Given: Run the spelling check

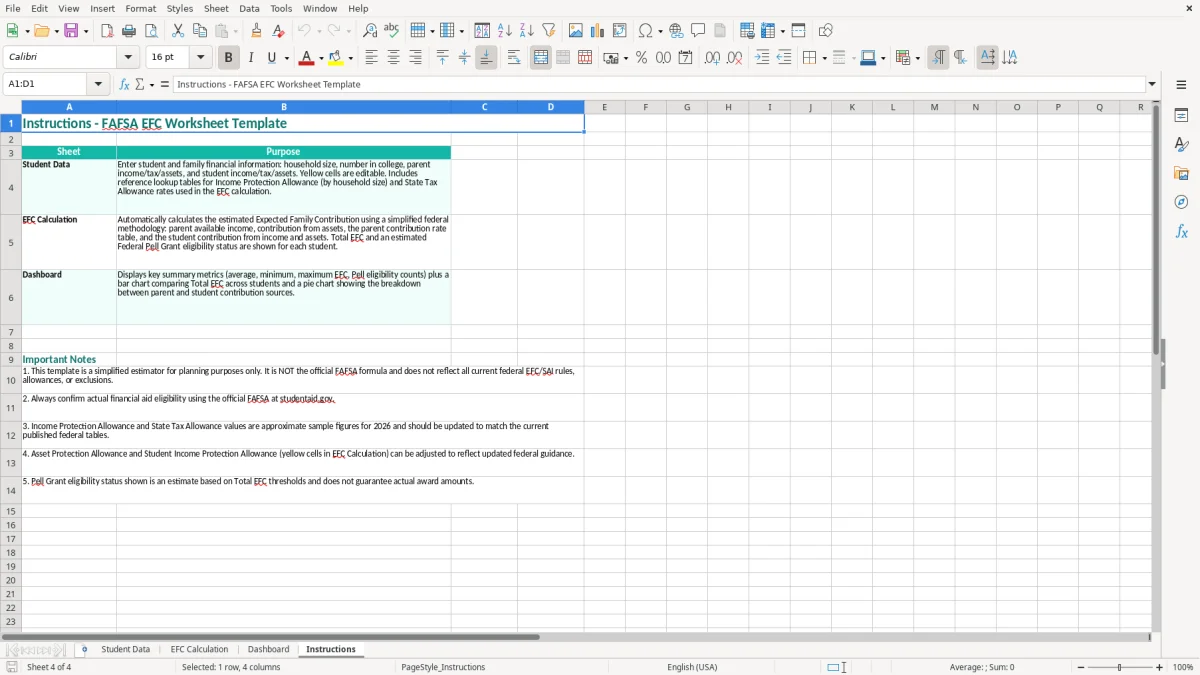Looking at the screenshot, I should pyautogui.click(x=392, y=31).
